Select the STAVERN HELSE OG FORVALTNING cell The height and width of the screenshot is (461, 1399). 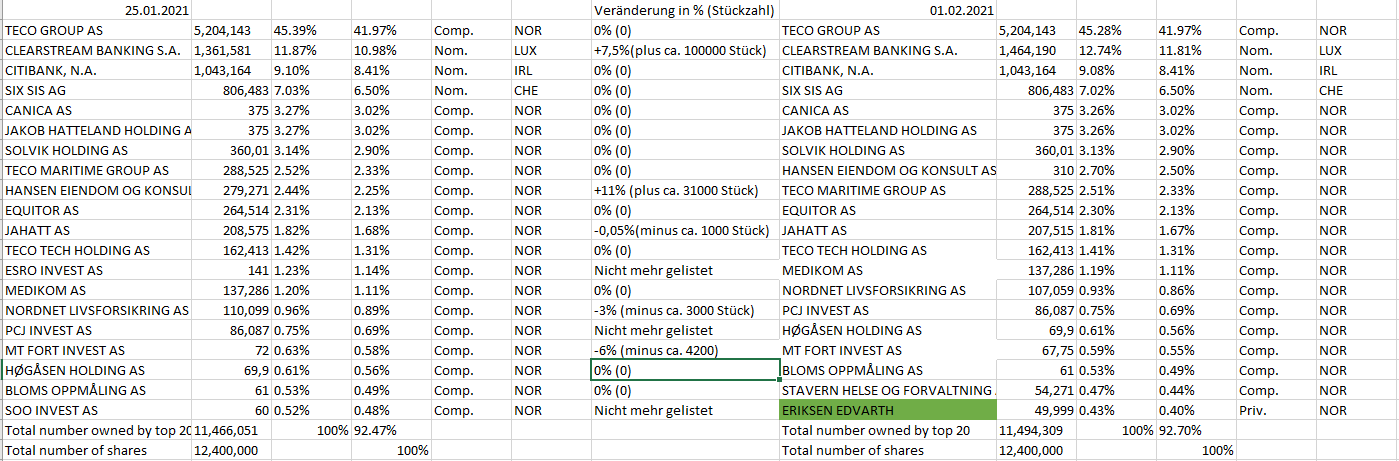(x=888, y=391)
